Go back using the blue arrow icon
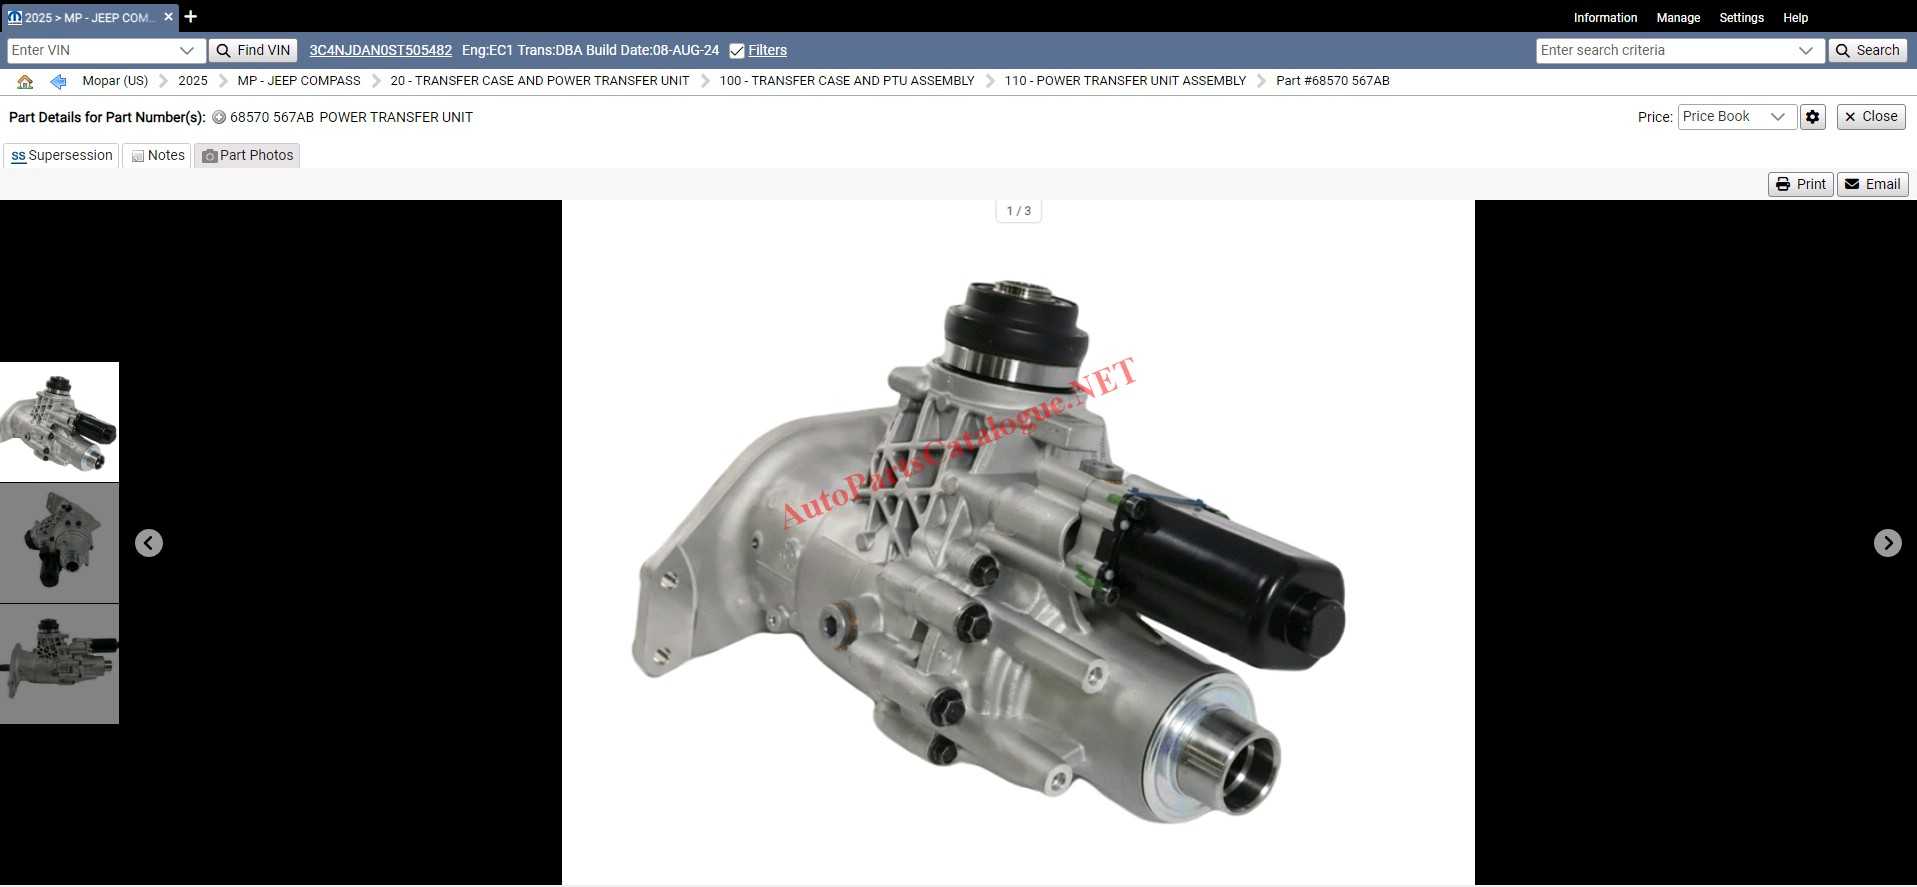Screen dimensions: 1917x887 click(58, 81)
